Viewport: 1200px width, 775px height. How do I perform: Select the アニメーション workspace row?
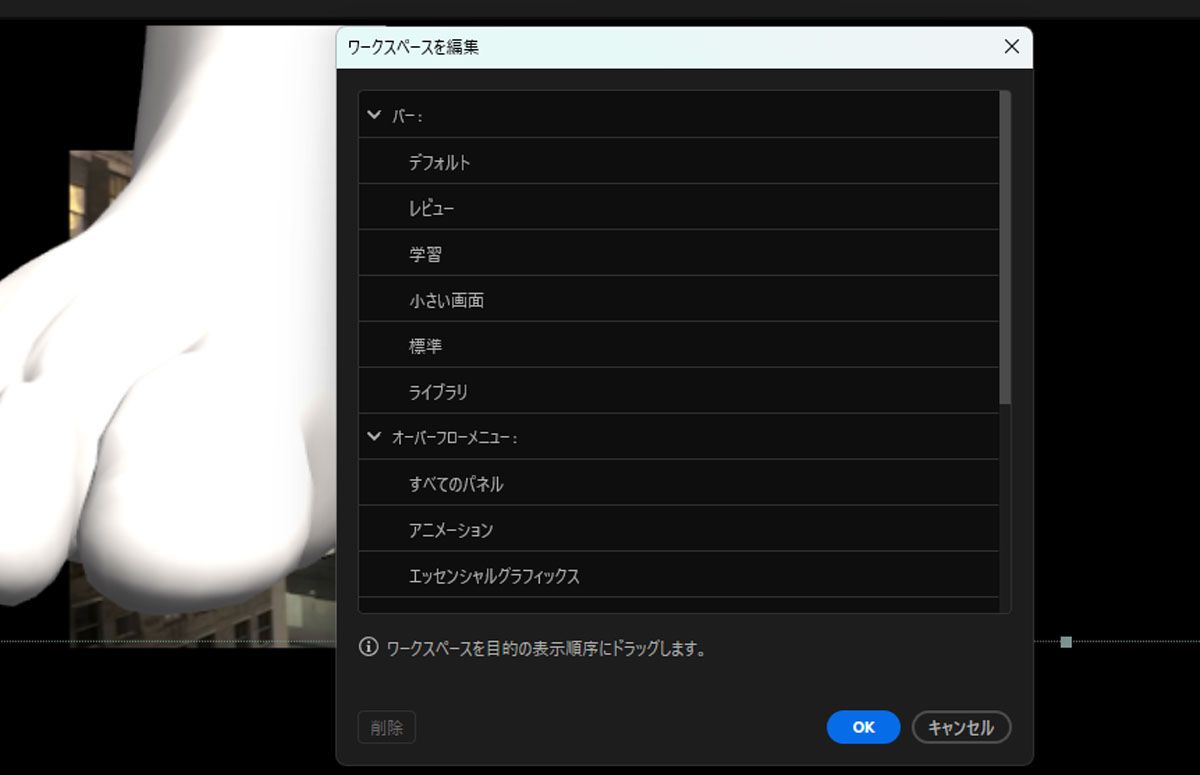(678, 529)
